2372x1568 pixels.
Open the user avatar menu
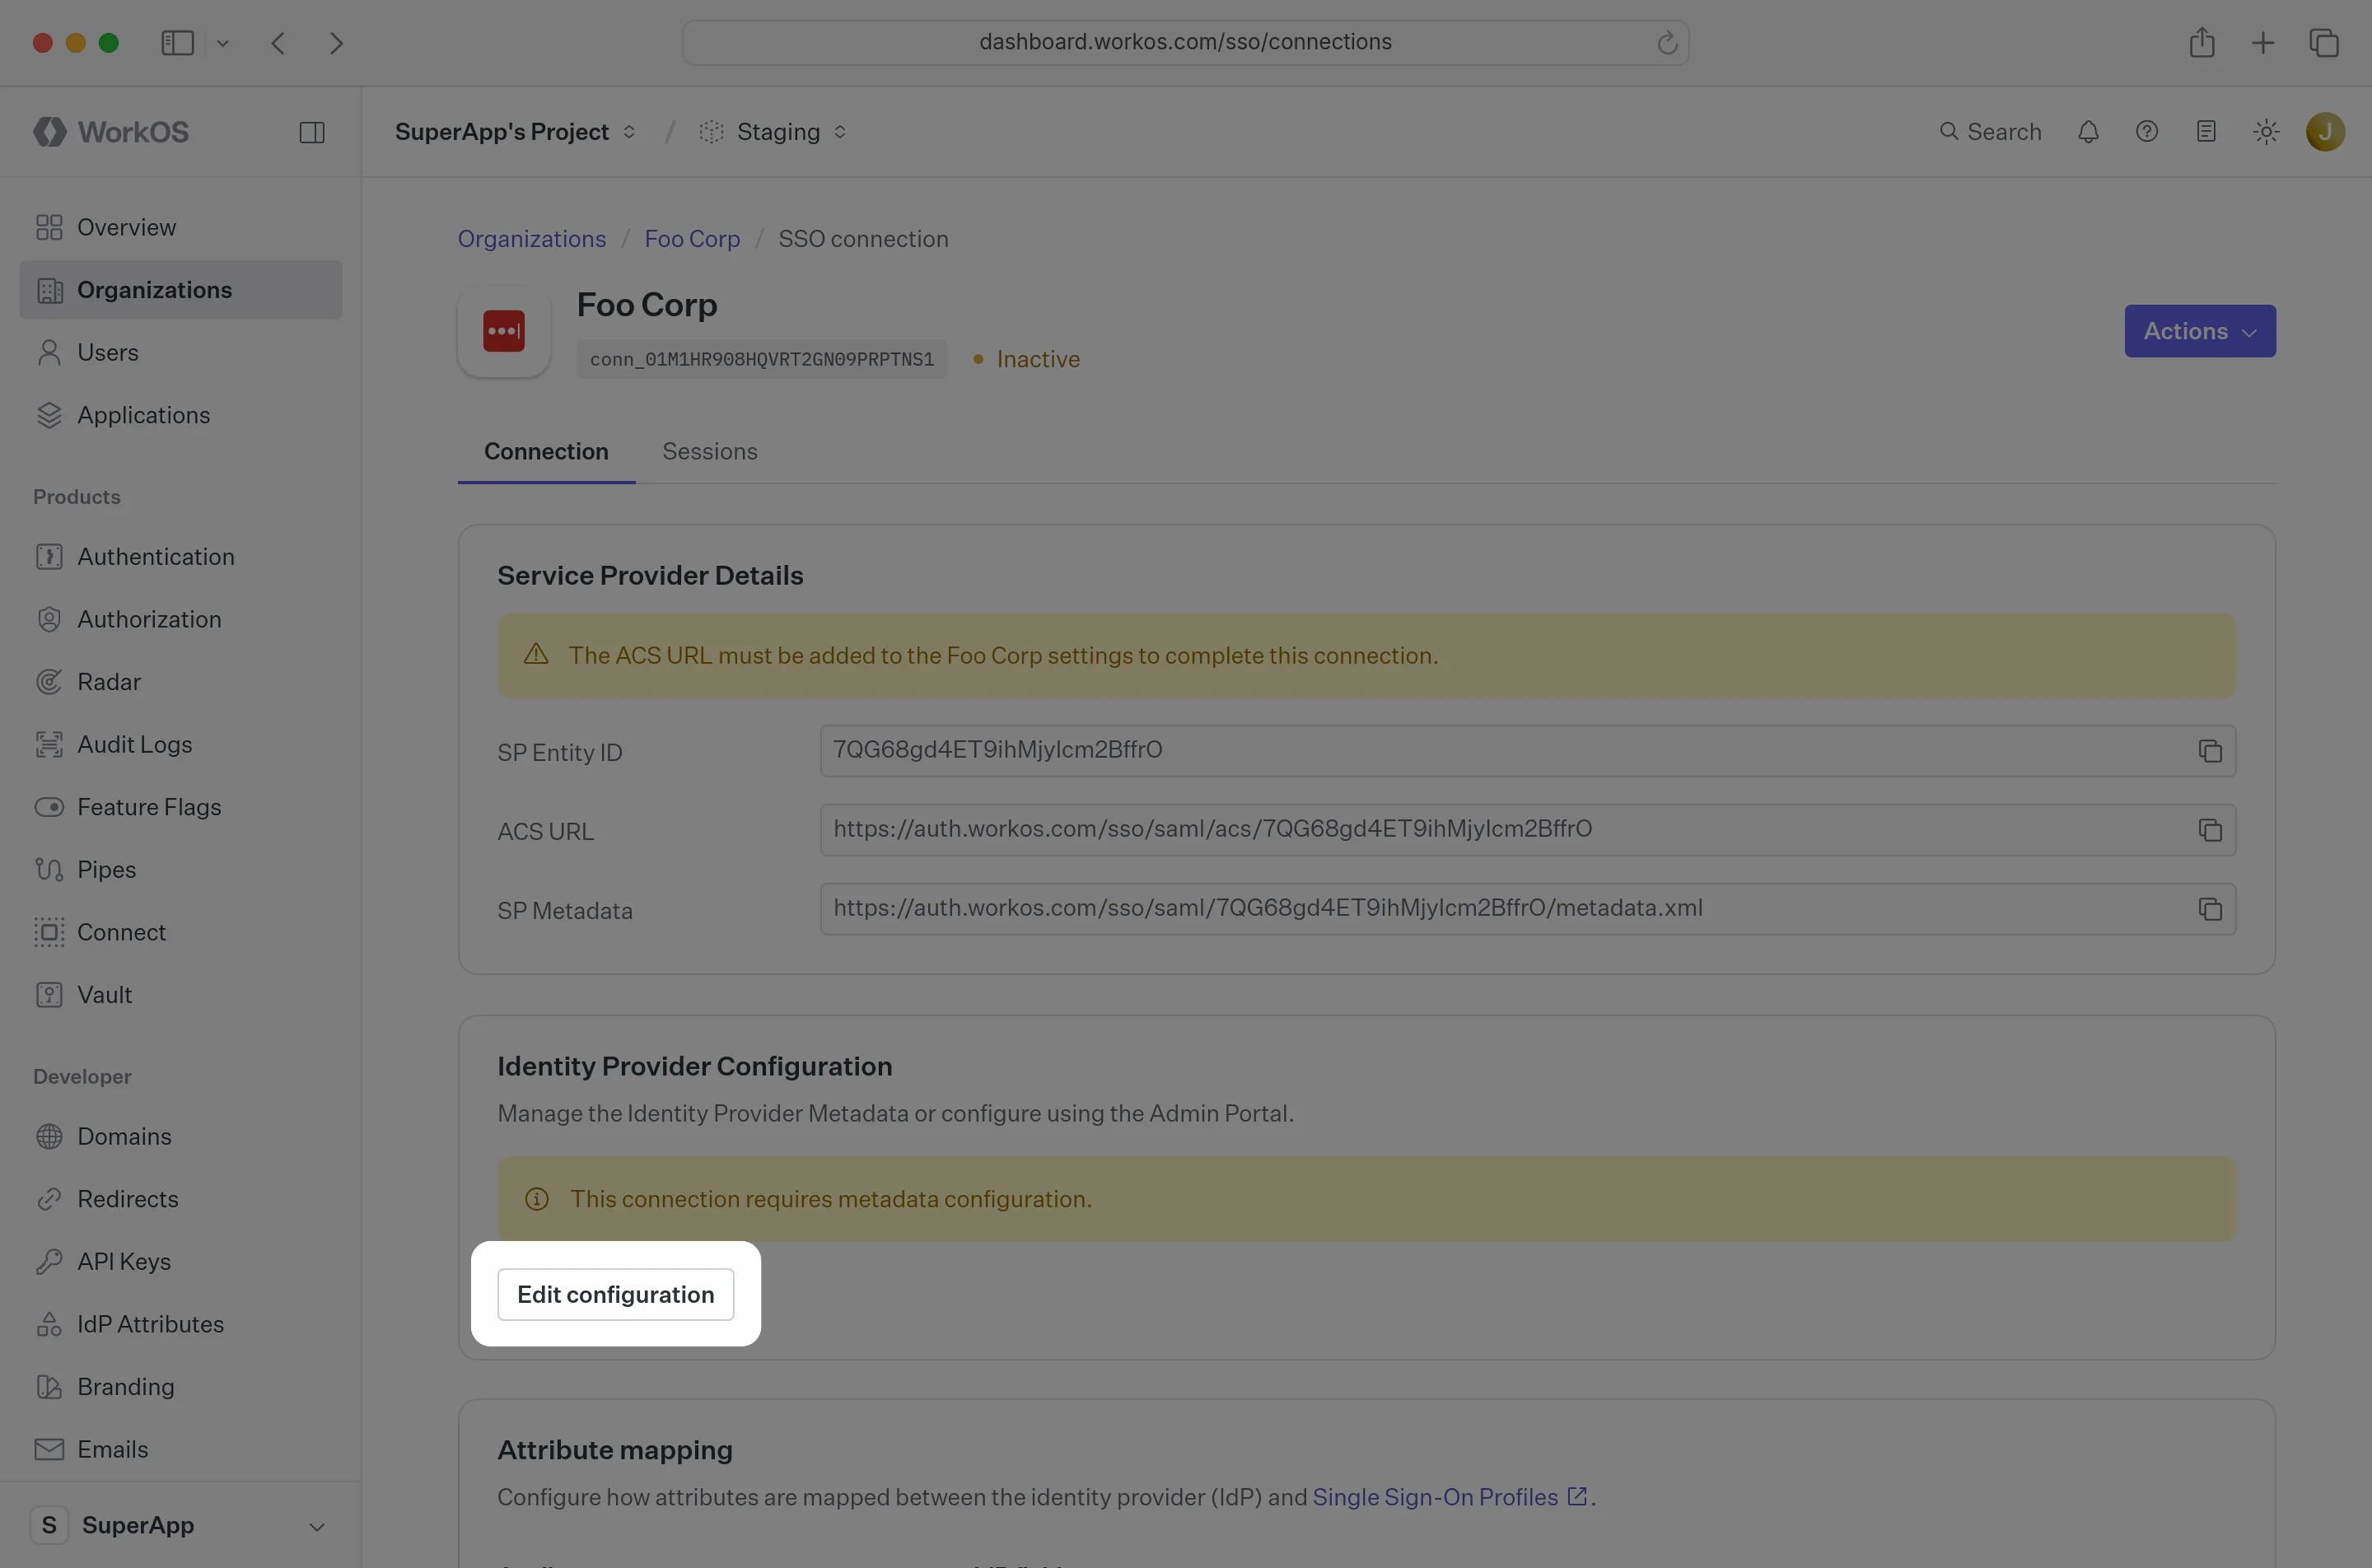point(2325,132)
